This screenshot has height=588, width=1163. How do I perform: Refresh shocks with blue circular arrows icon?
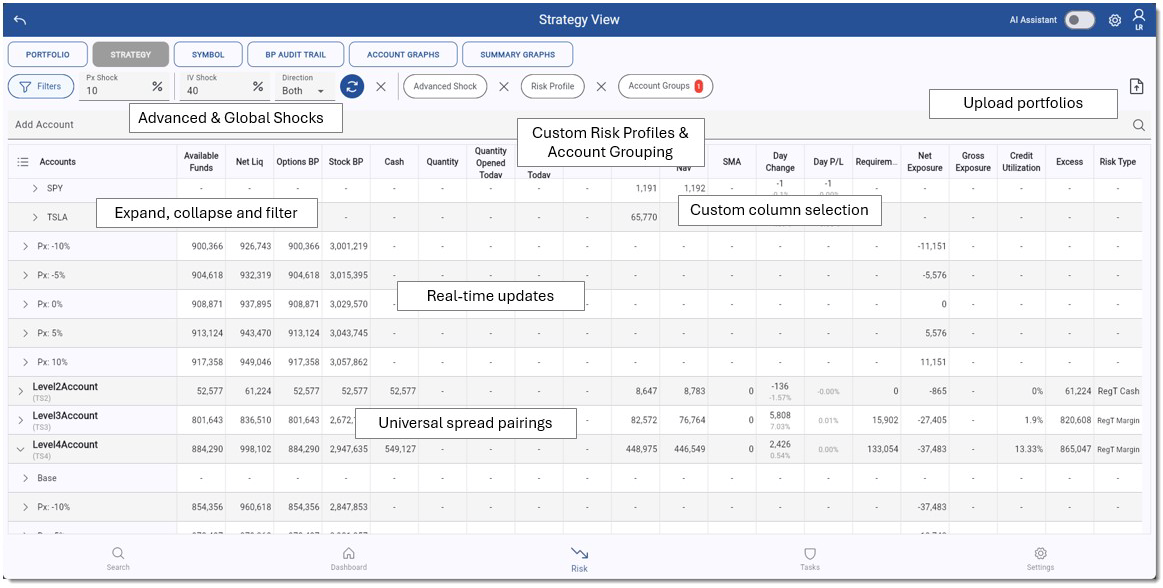pyautogui.click(x=352, y=86)
